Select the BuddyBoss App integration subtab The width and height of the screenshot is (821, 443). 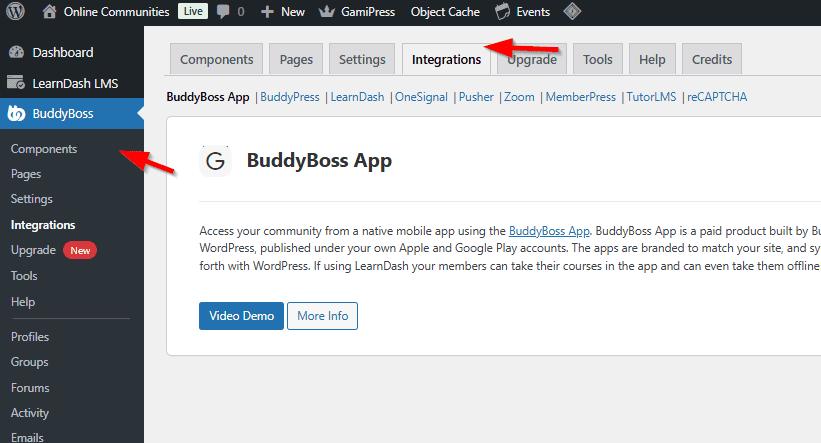click(x=208, y=97)
